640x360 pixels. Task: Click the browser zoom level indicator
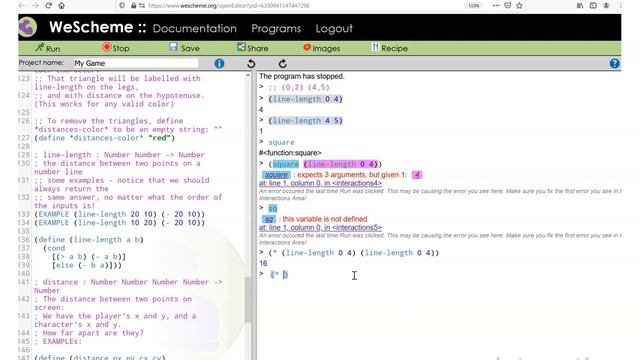(x=473, y=6)
